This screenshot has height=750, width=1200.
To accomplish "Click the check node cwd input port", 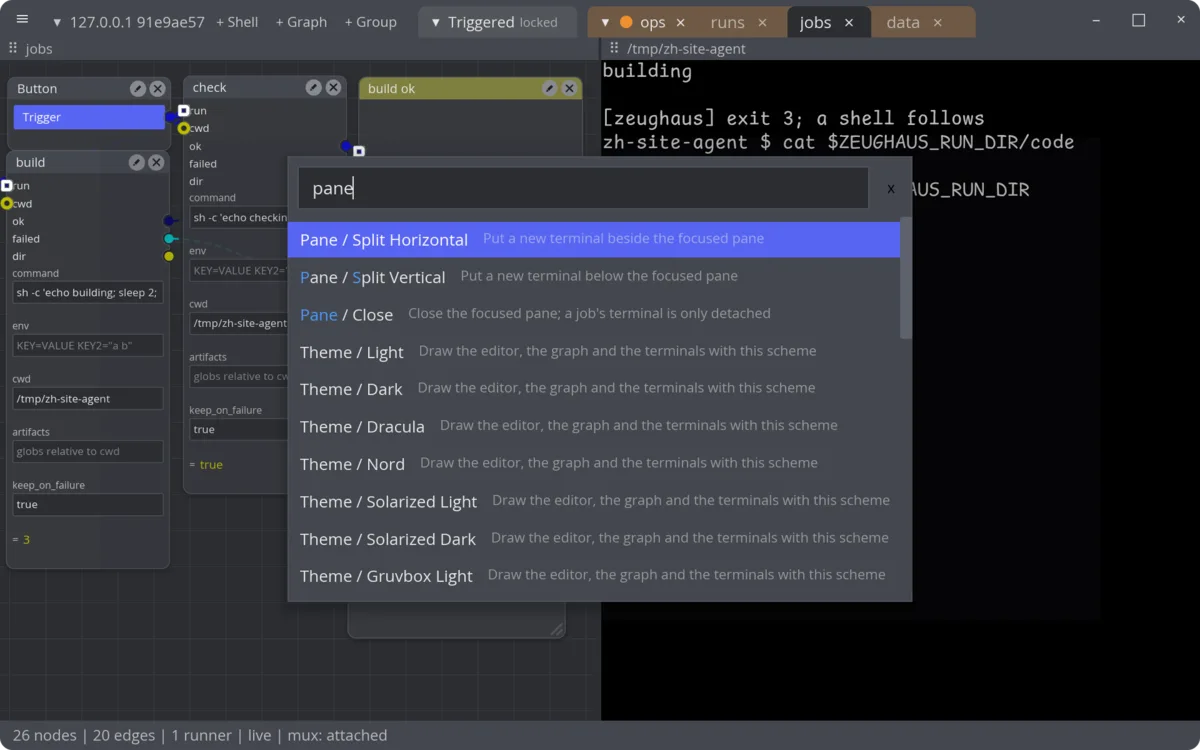I will coord(184,128).
